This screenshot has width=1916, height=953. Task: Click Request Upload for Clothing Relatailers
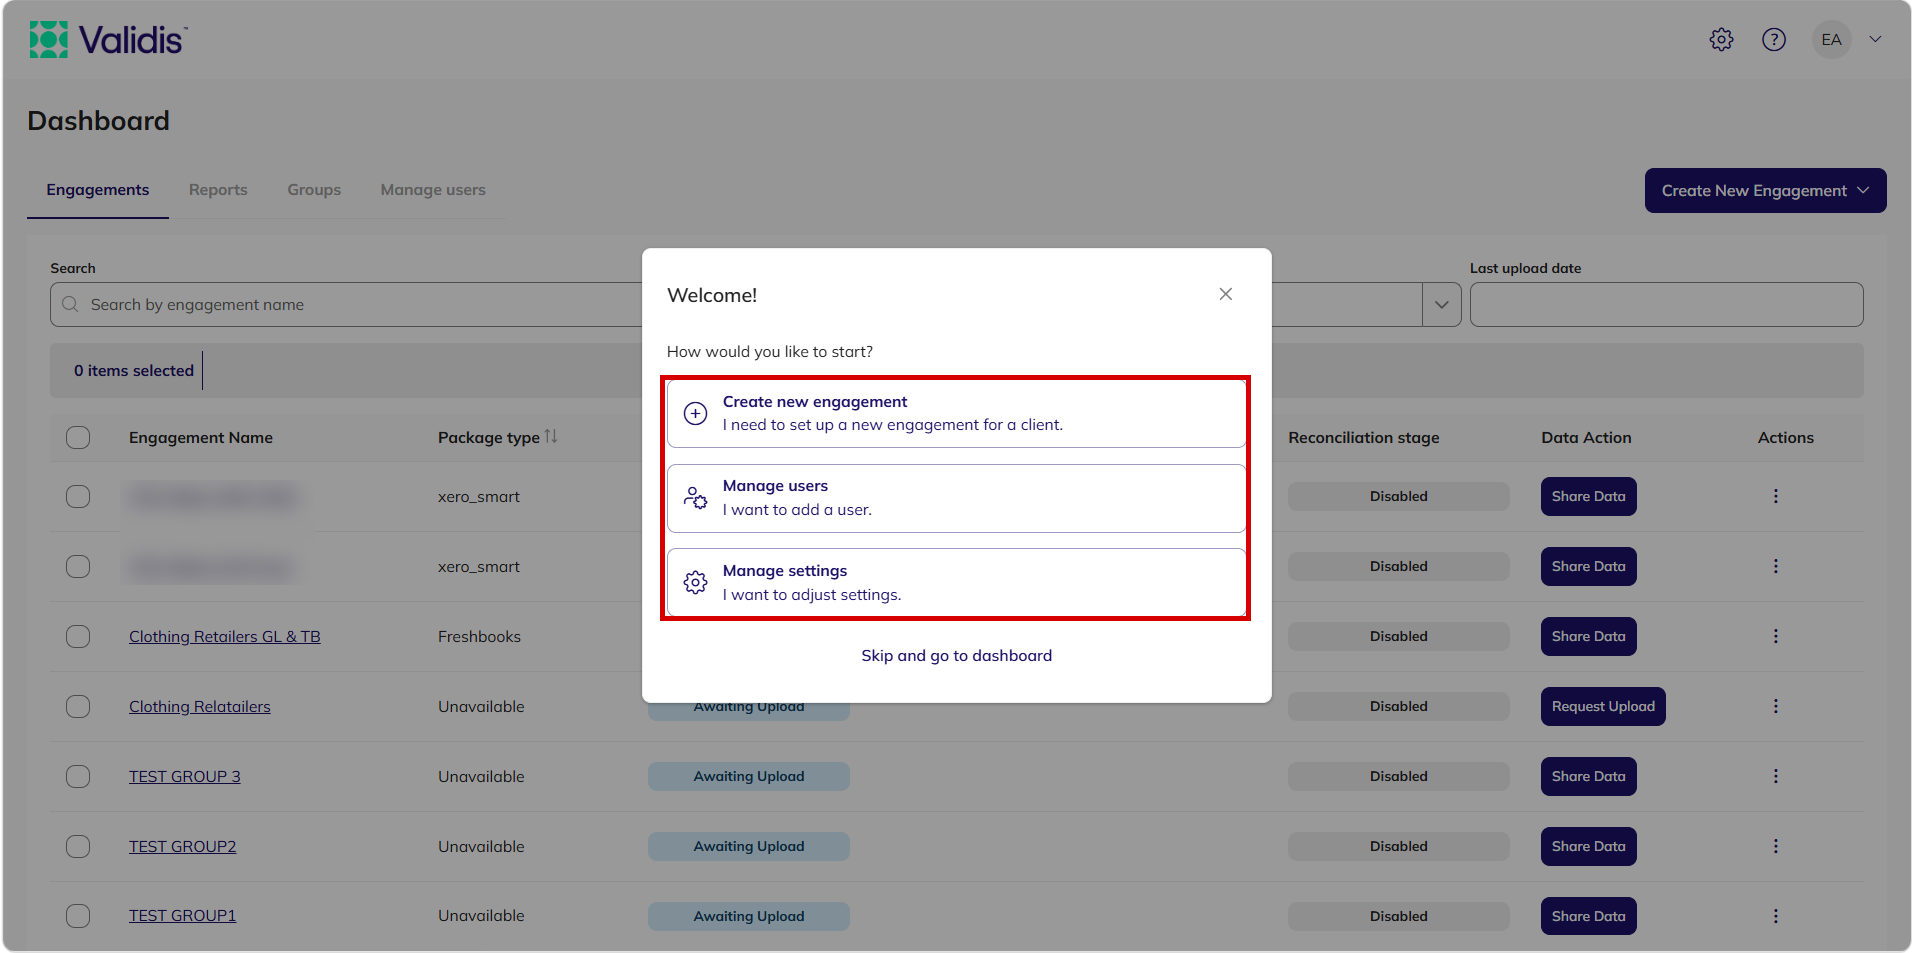point(1603,706)
